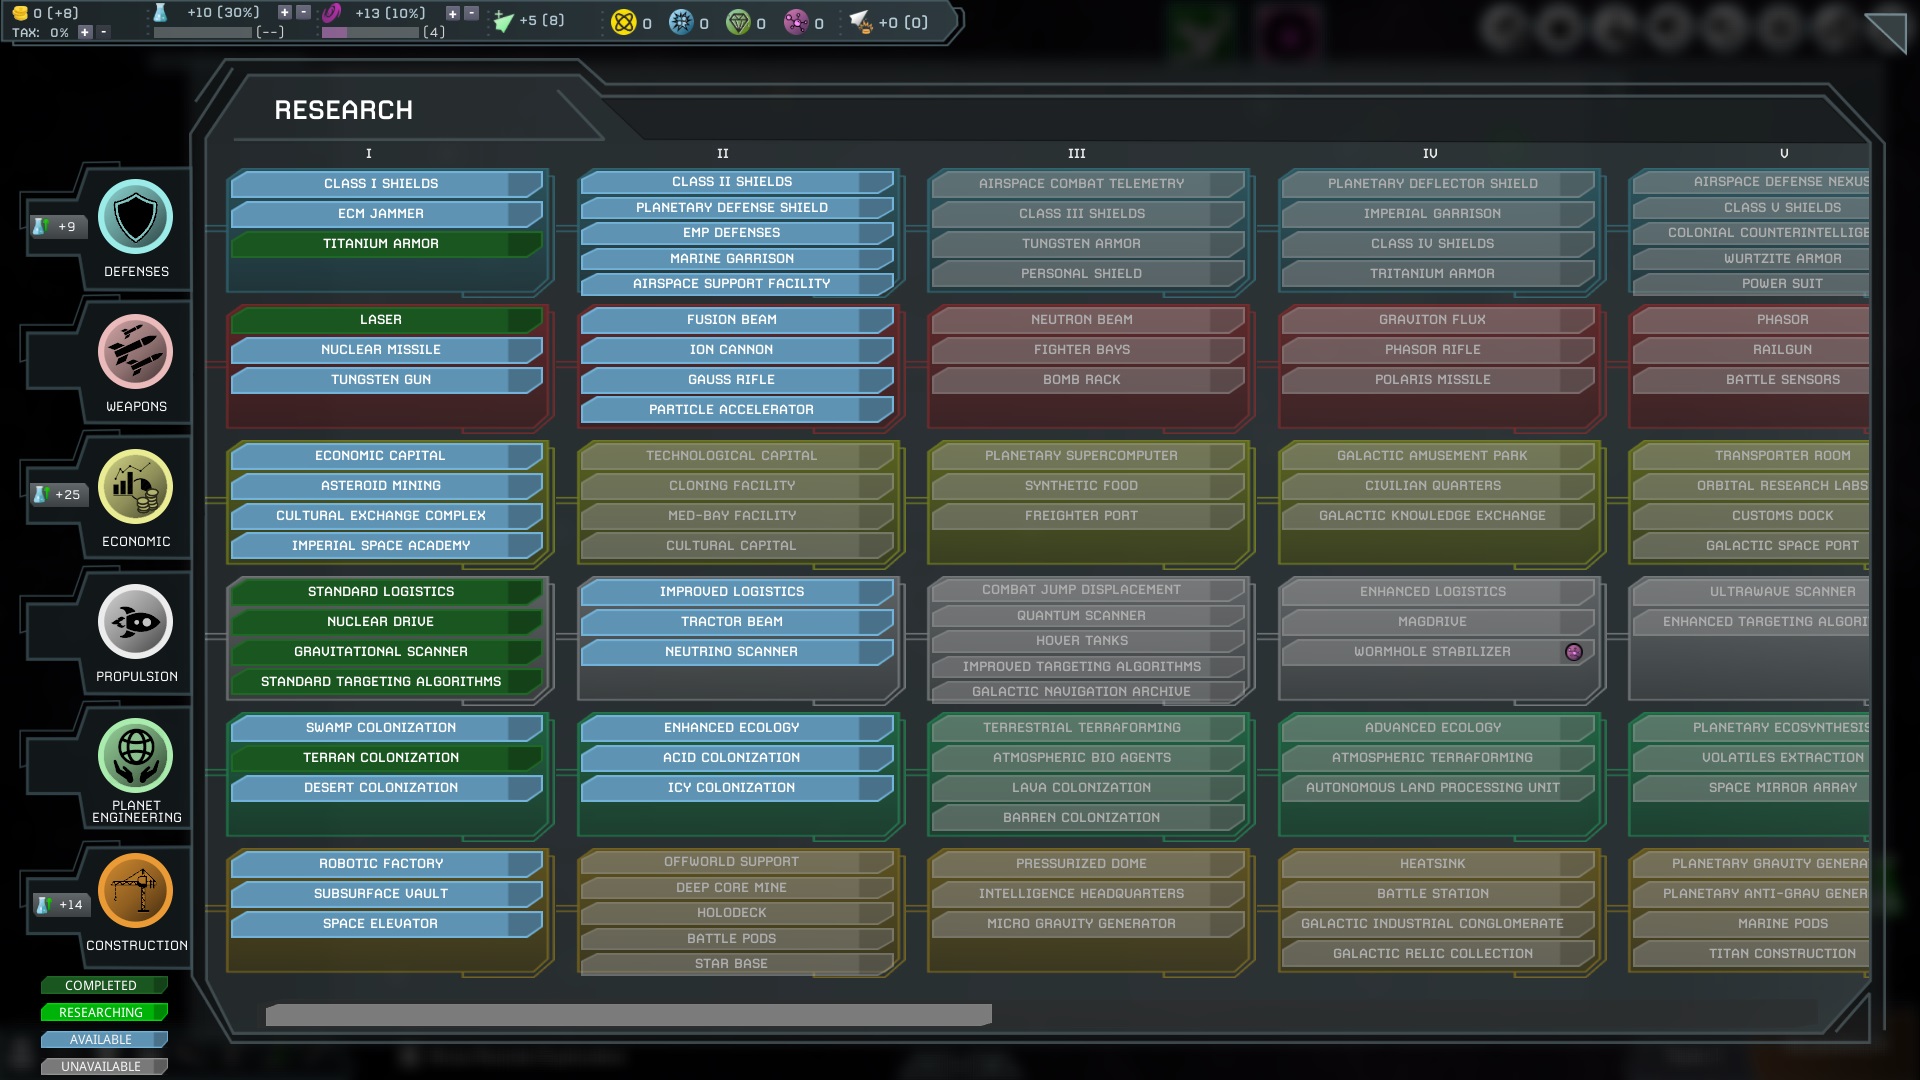Select the Construction crane icon
This screenshot has width=1920, height=1080.
pyautogui.click(x=136, y=891)
